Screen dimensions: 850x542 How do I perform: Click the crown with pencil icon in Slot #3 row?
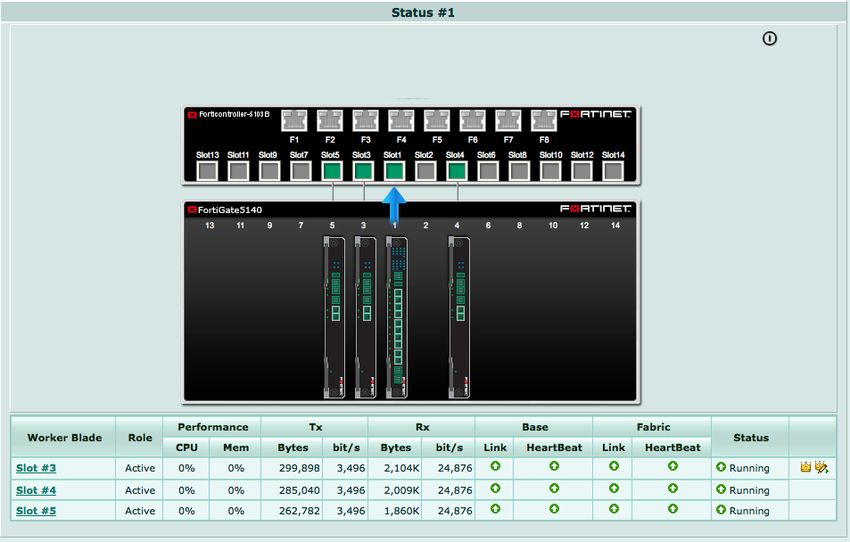(821, 467)
